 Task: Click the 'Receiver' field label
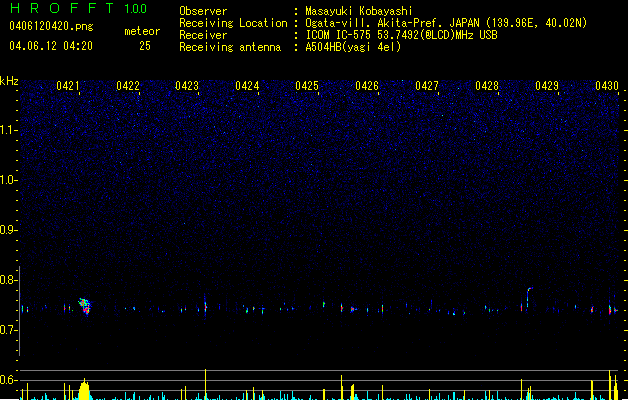pyautogui.click(x=203, y=35)
